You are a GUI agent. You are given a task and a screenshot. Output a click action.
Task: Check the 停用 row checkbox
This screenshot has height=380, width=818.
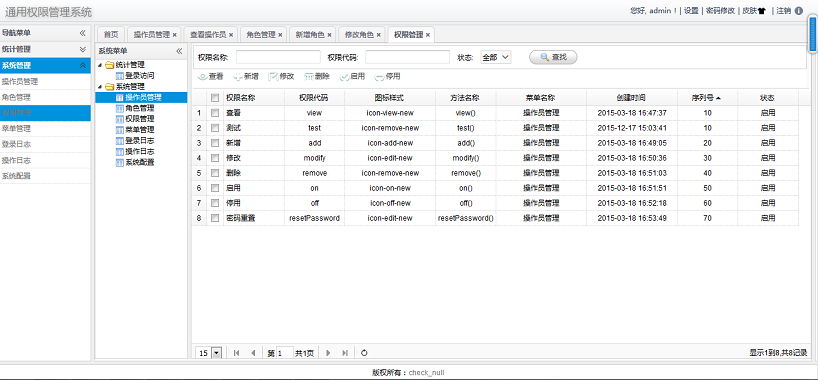click(215, 204)
